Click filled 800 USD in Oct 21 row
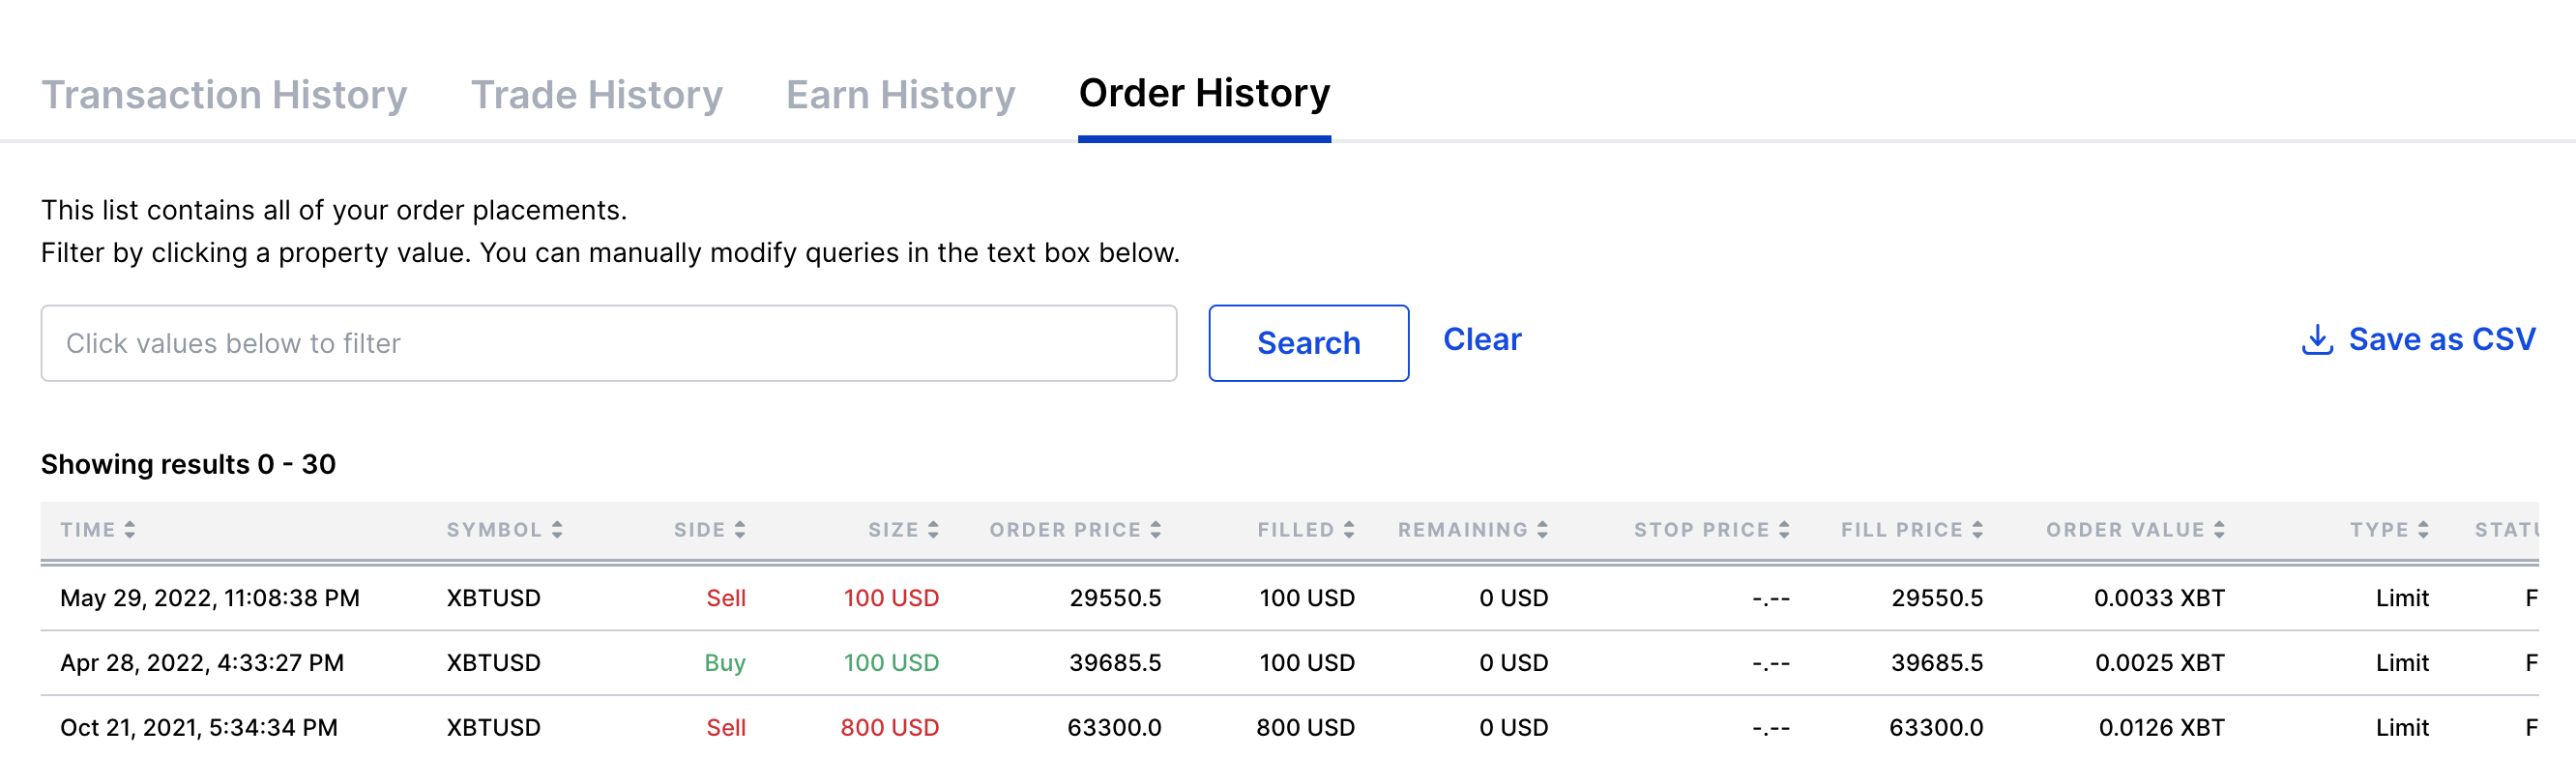This screenshot has width=2576, height=758. click(1305, 728)
